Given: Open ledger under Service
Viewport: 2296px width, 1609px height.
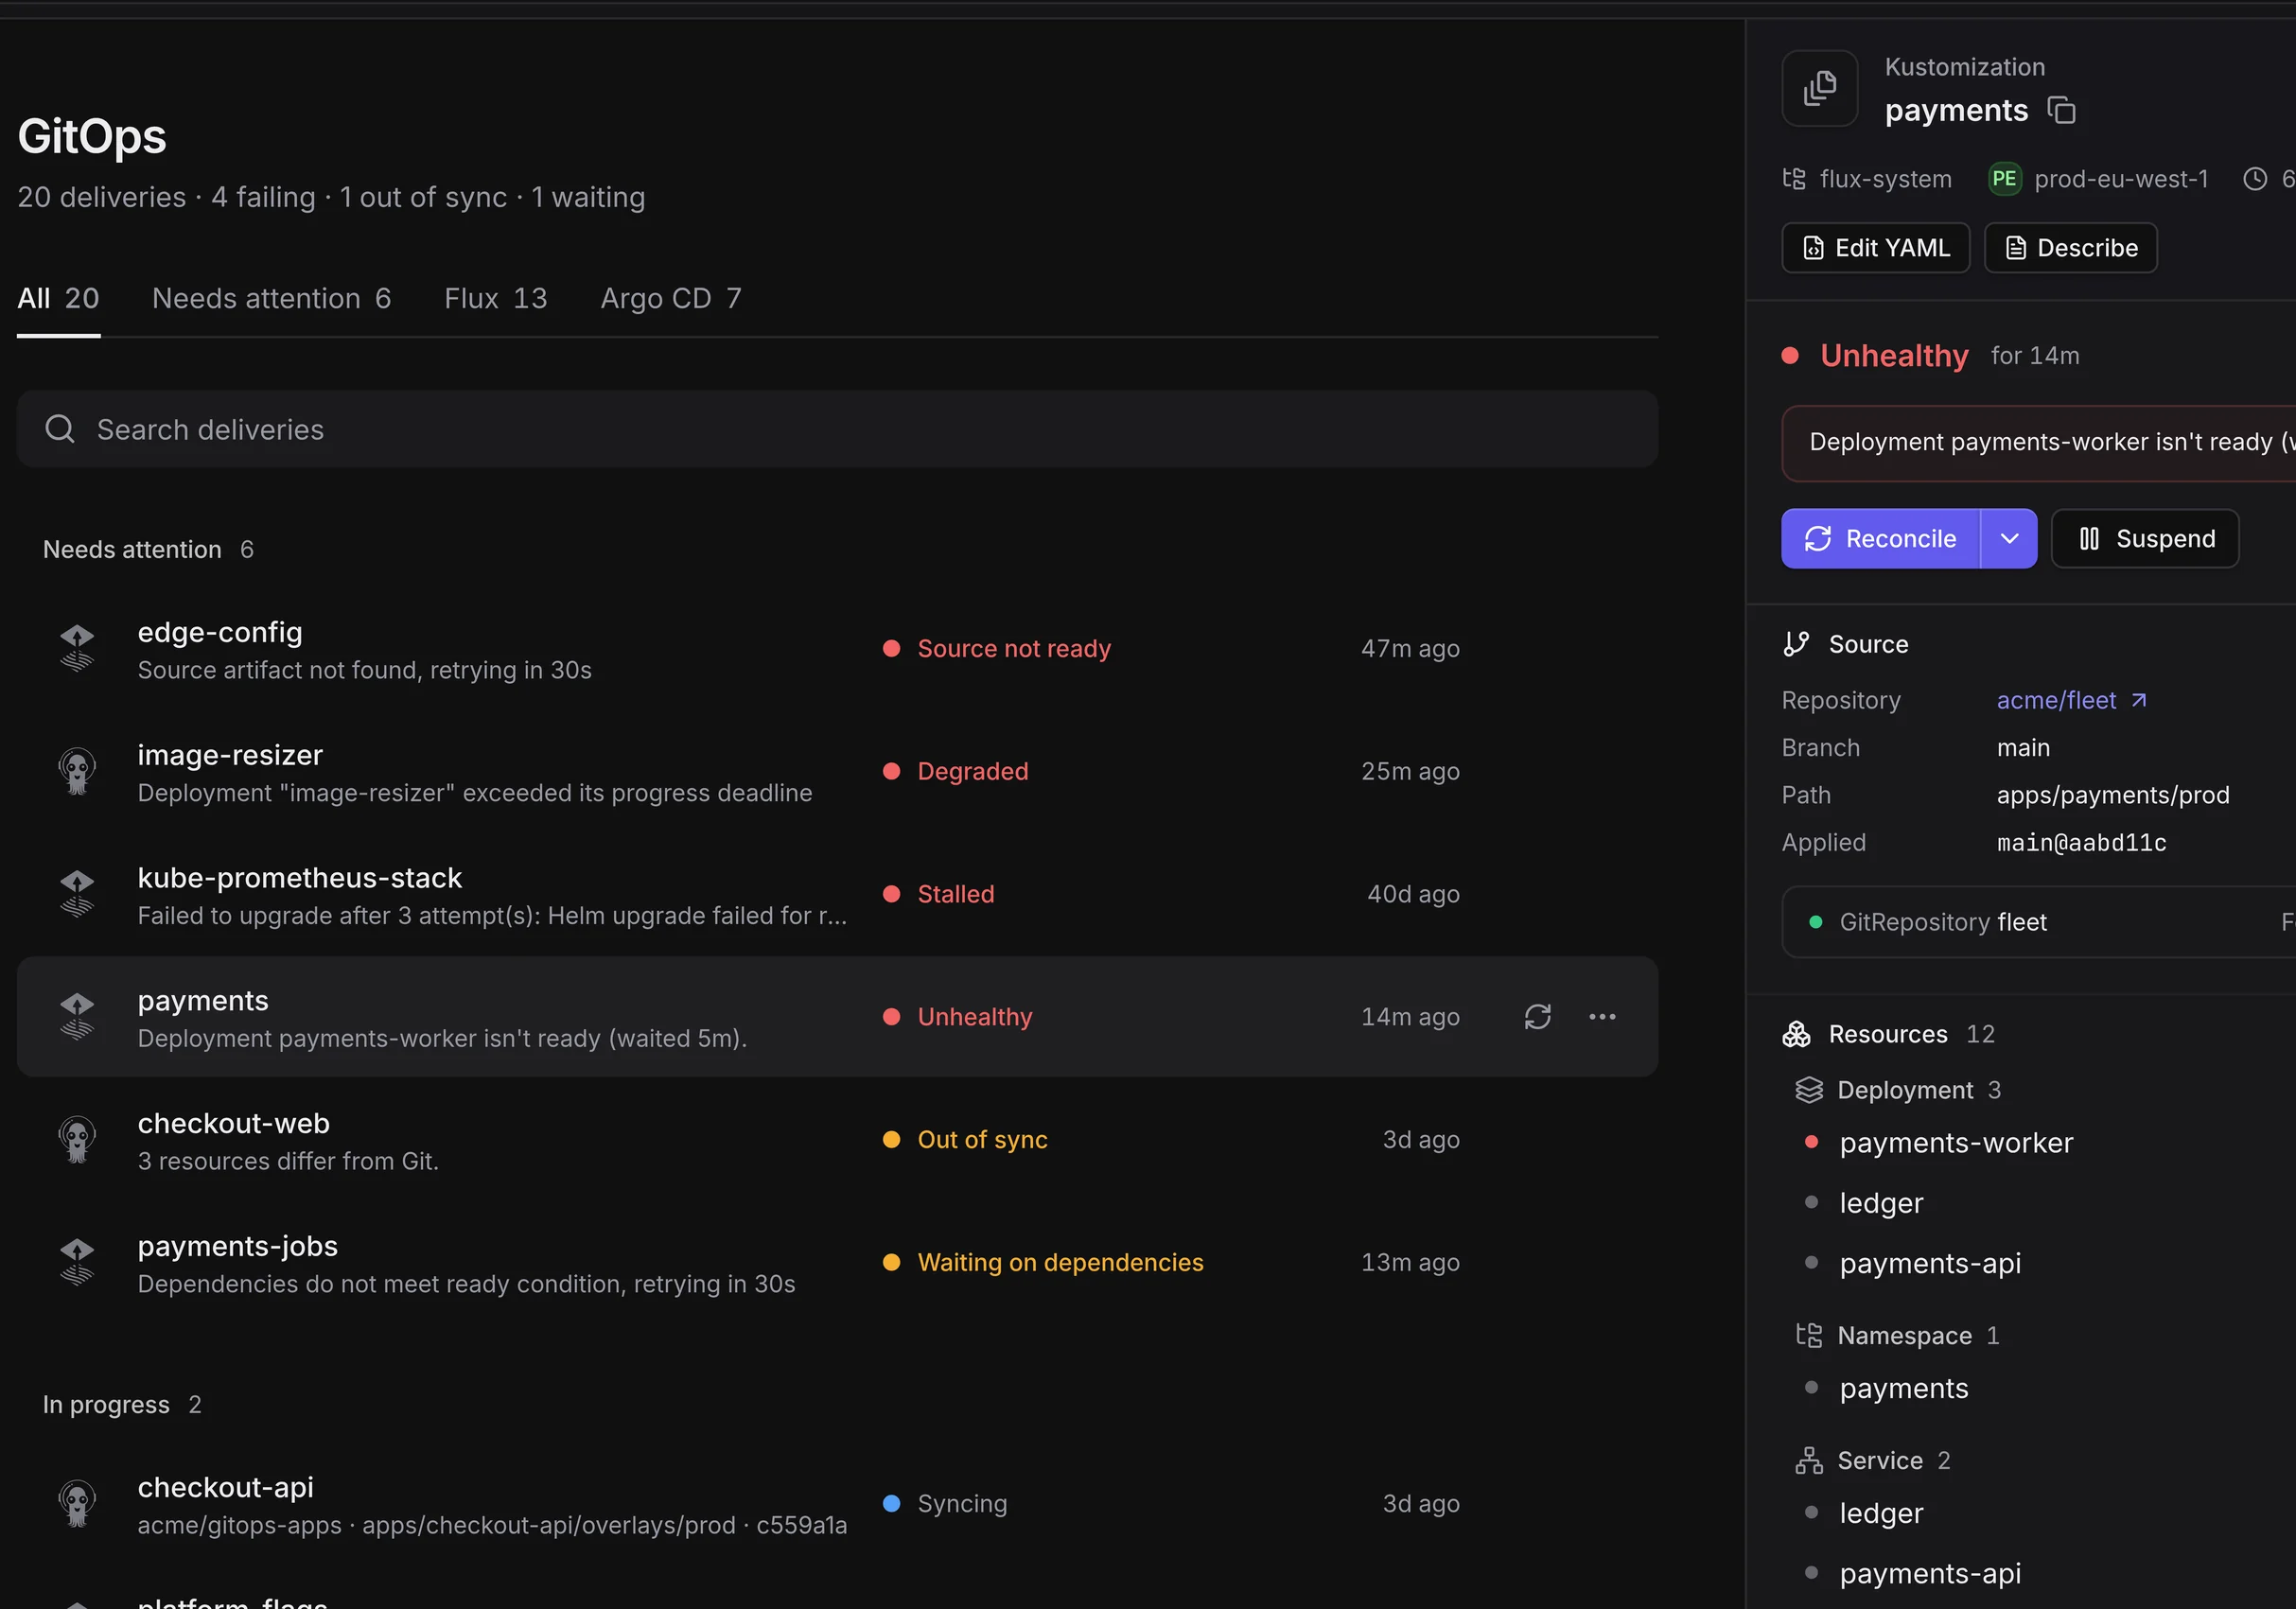Looking at the screenshot, I should 1880,1513.
